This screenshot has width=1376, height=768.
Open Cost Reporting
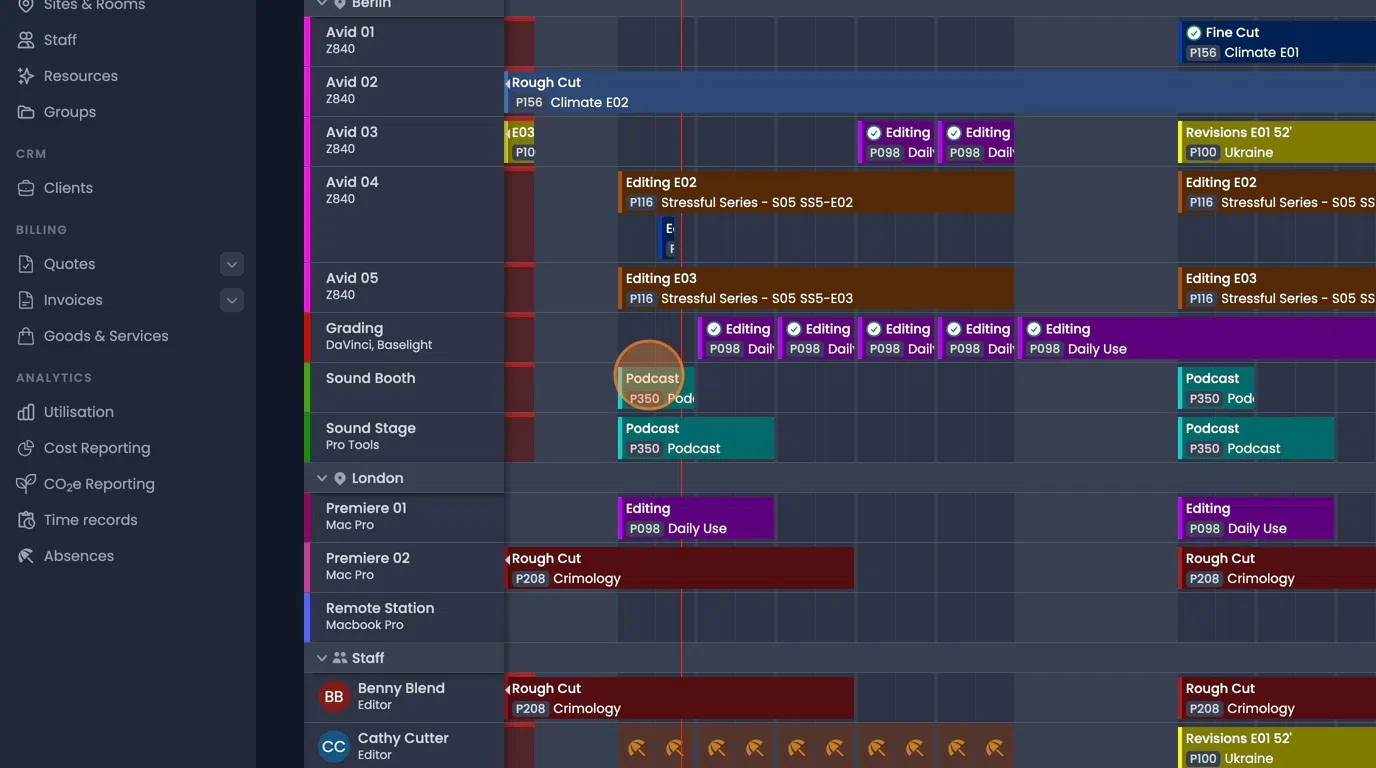(x=28, y=448)
